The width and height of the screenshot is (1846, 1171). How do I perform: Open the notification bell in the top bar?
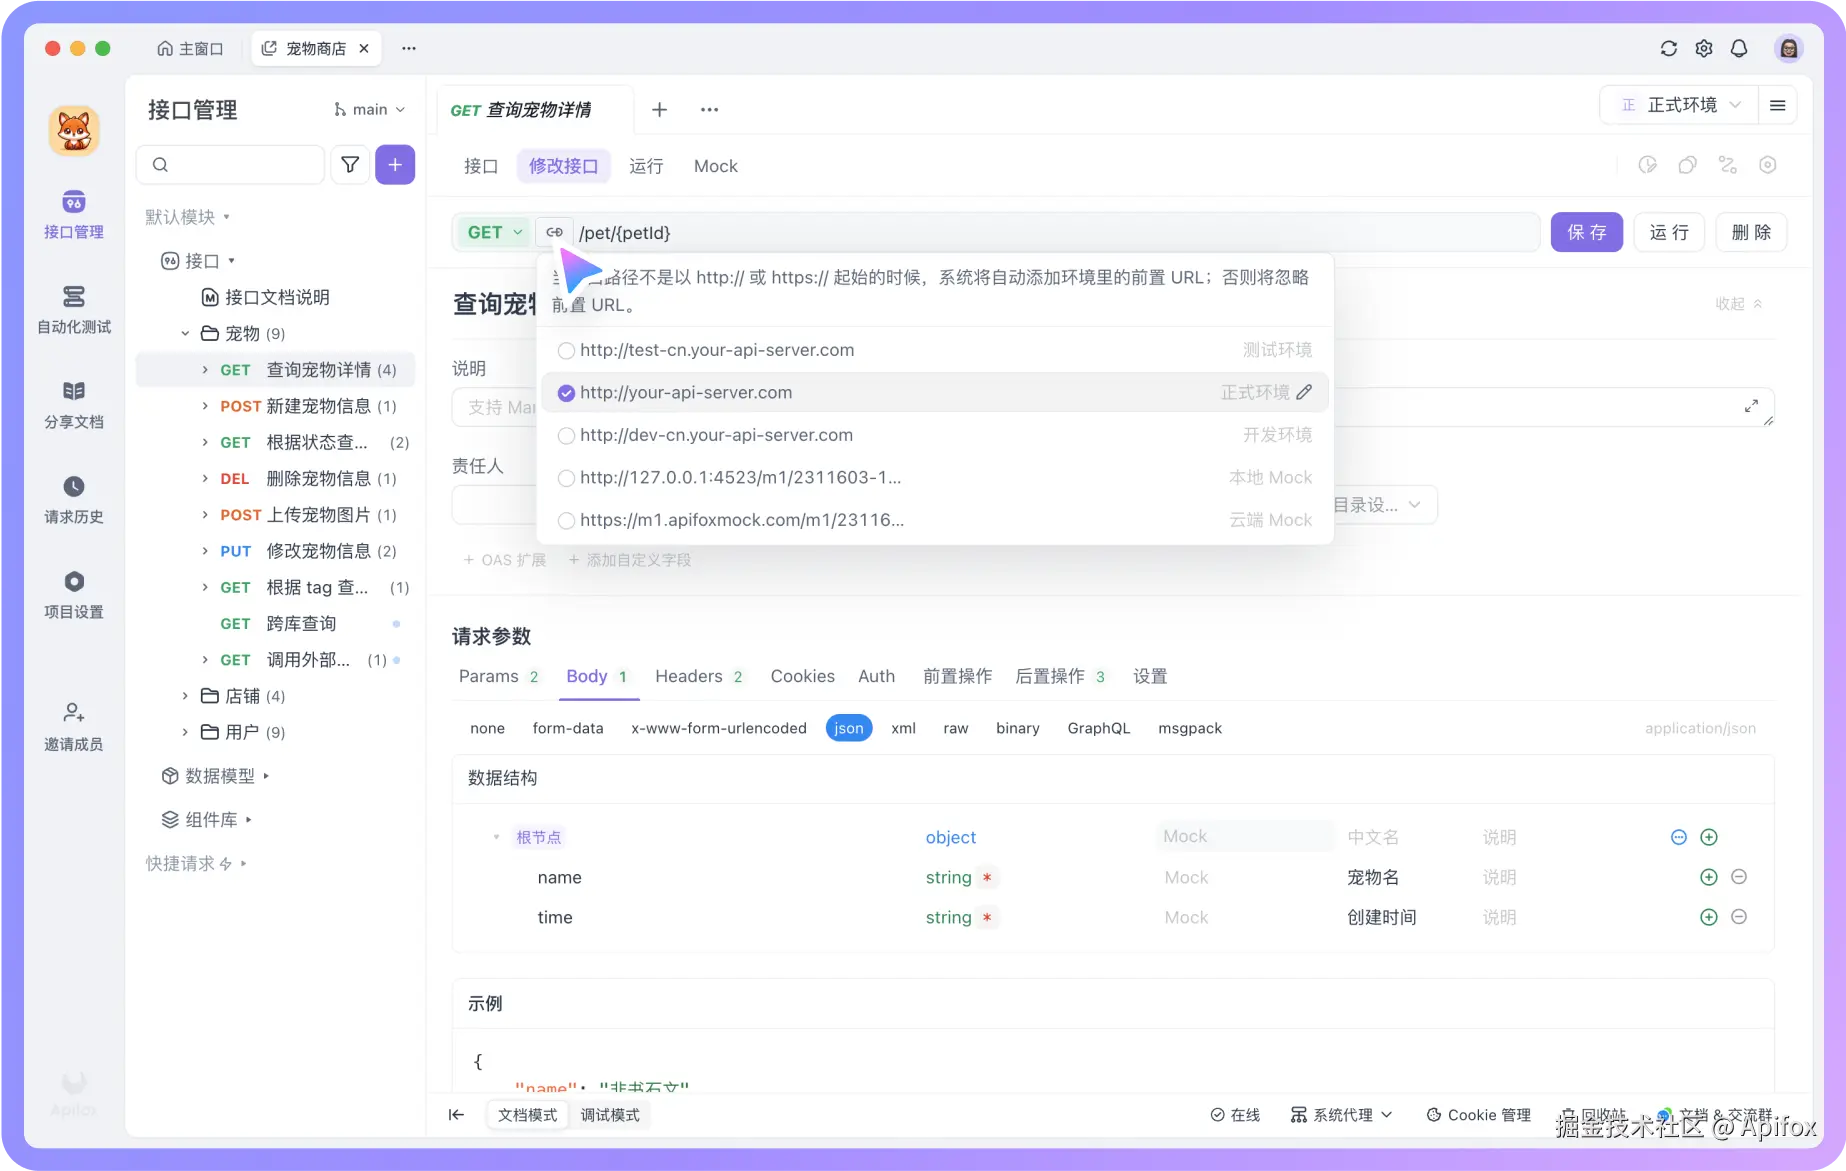tap(1739, 48)
